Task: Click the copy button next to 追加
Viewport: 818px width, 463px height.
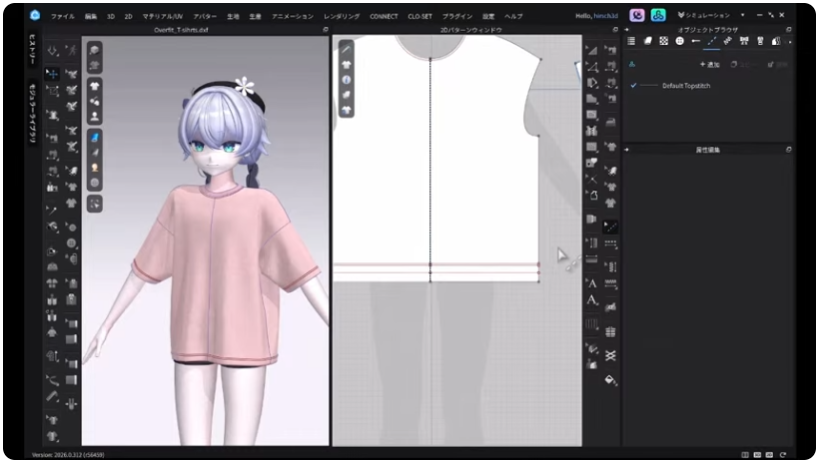Action: click(744, 65)
